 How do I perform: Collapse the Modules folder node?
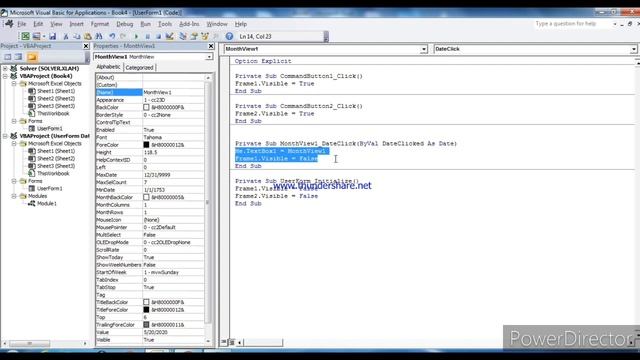[14, 196]
